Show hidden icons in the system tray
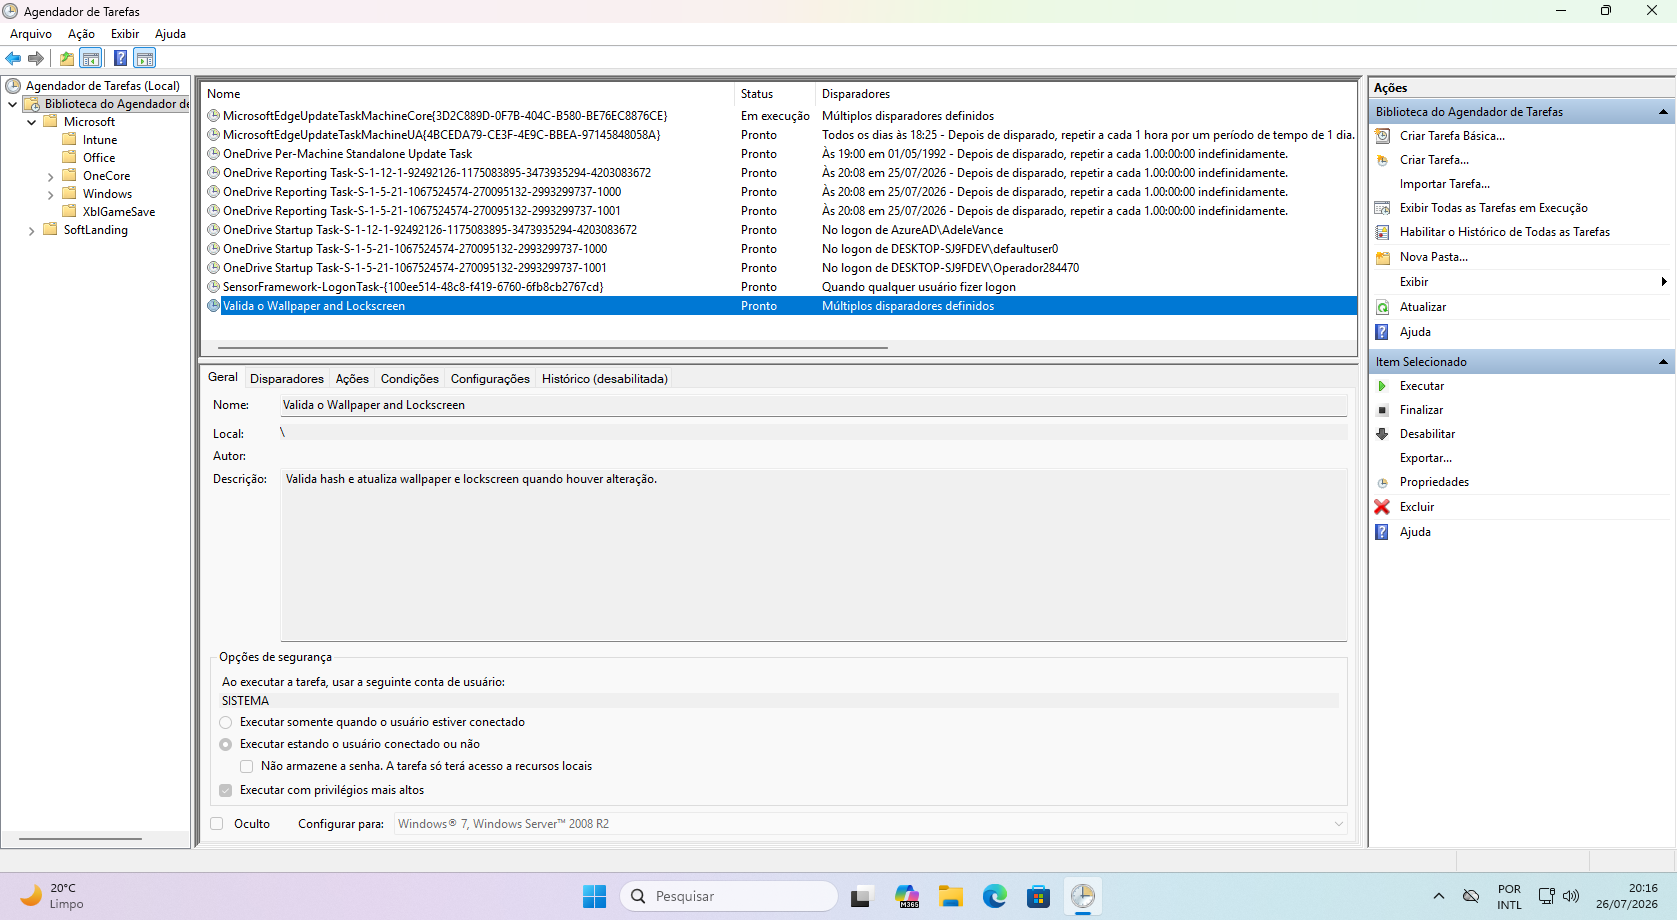Image resolution: width=1677 pixels, height=920 pixels. [x=1438, y=896]
